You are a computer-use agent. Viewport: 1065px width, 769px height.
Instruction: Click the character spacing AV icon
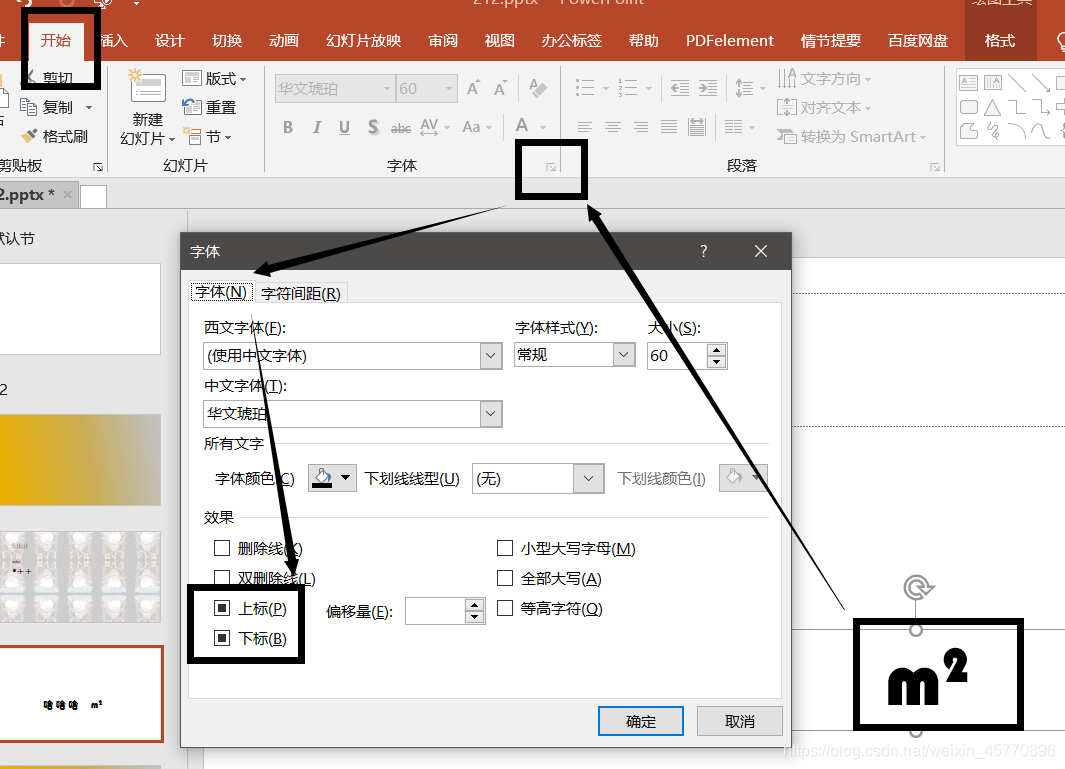tap(429, 127)
